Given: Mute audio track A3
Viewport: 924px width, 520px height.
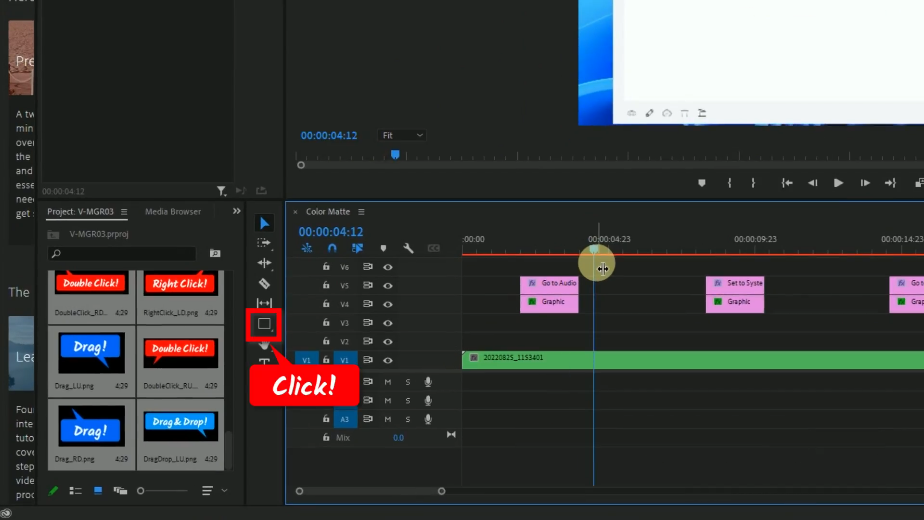Looking at the screenshot, I should tap(388, 419).
